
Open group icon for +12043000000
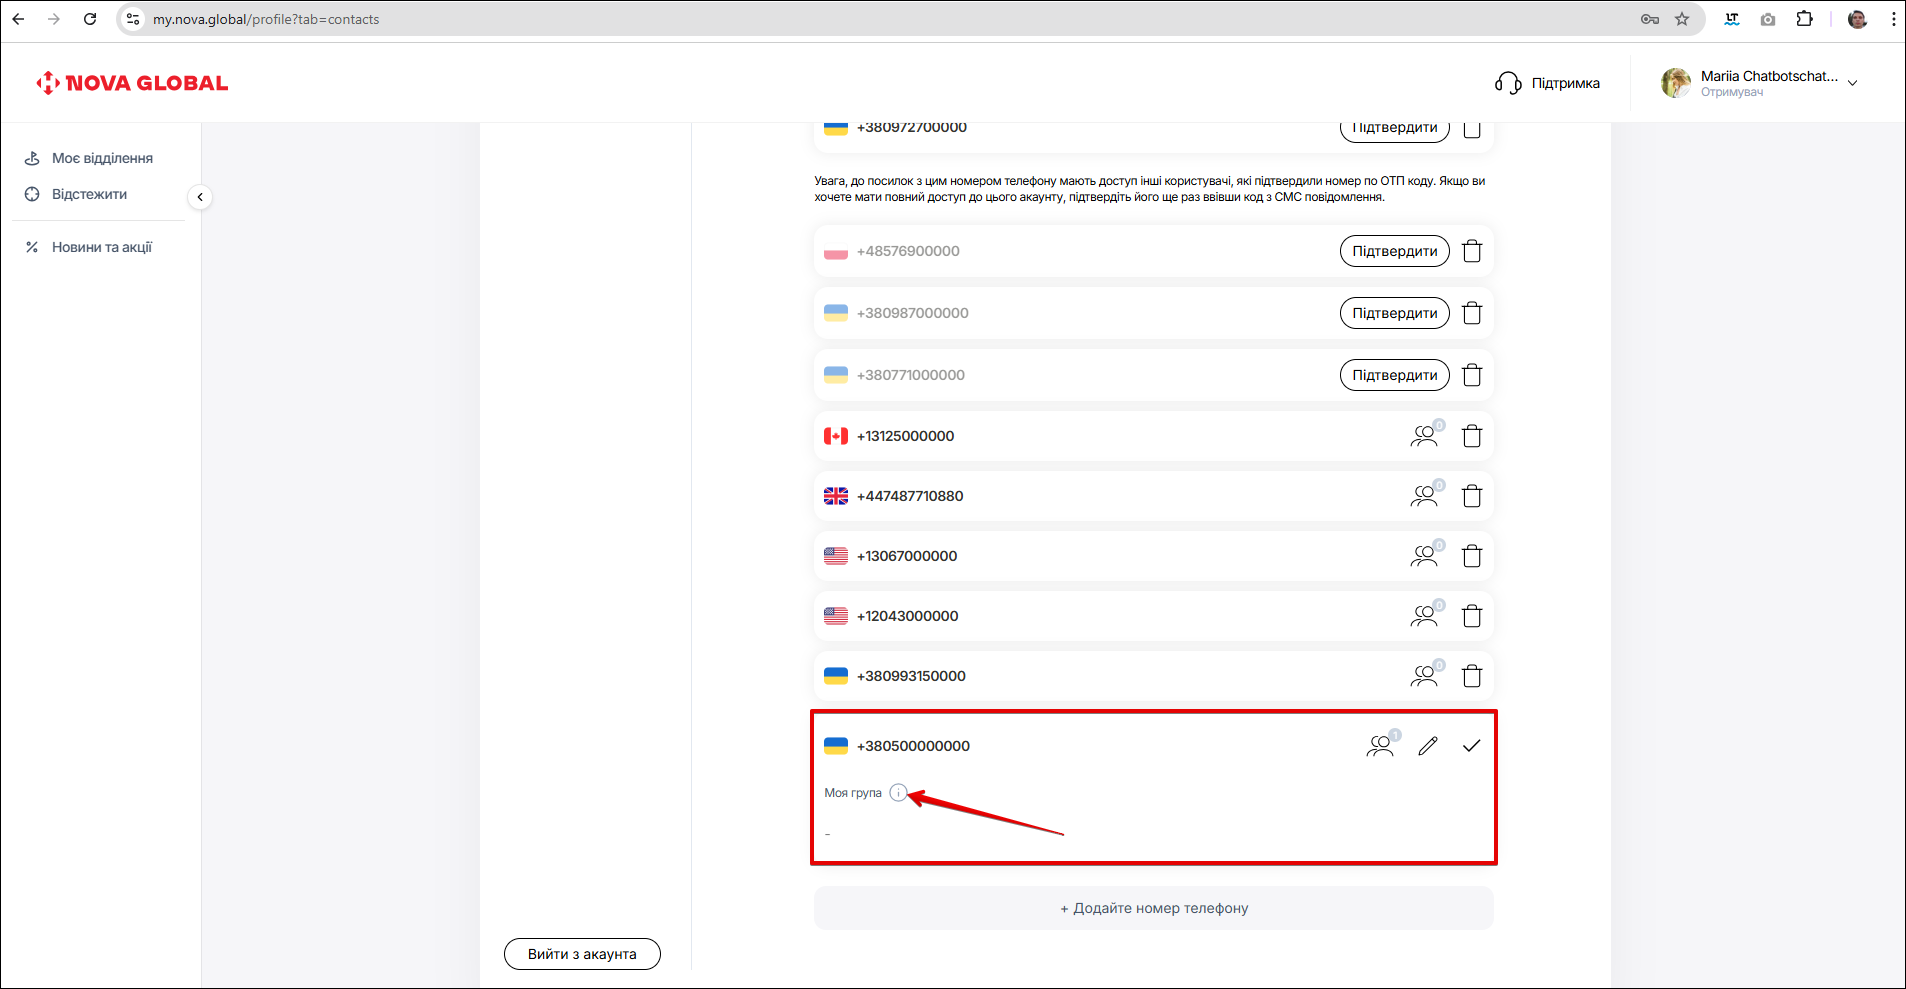1425,616
